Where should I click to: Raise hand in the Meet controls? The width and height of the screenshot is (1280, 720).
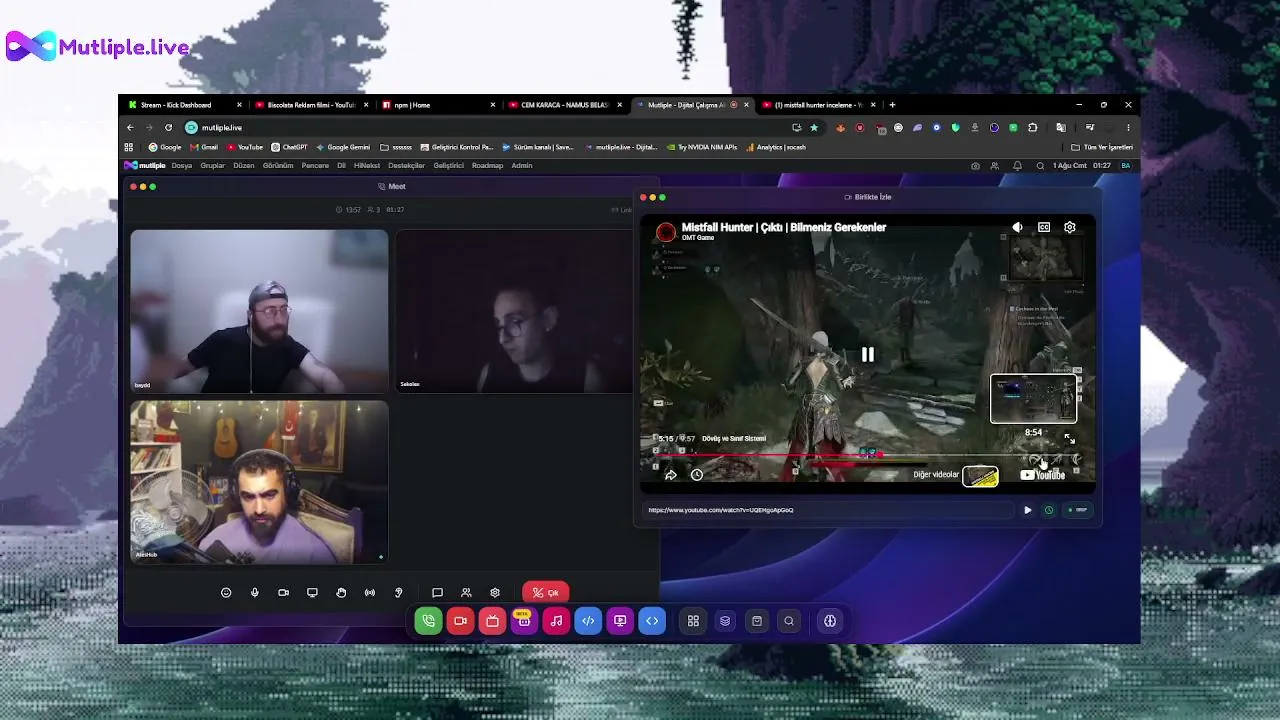pos(341,593)
